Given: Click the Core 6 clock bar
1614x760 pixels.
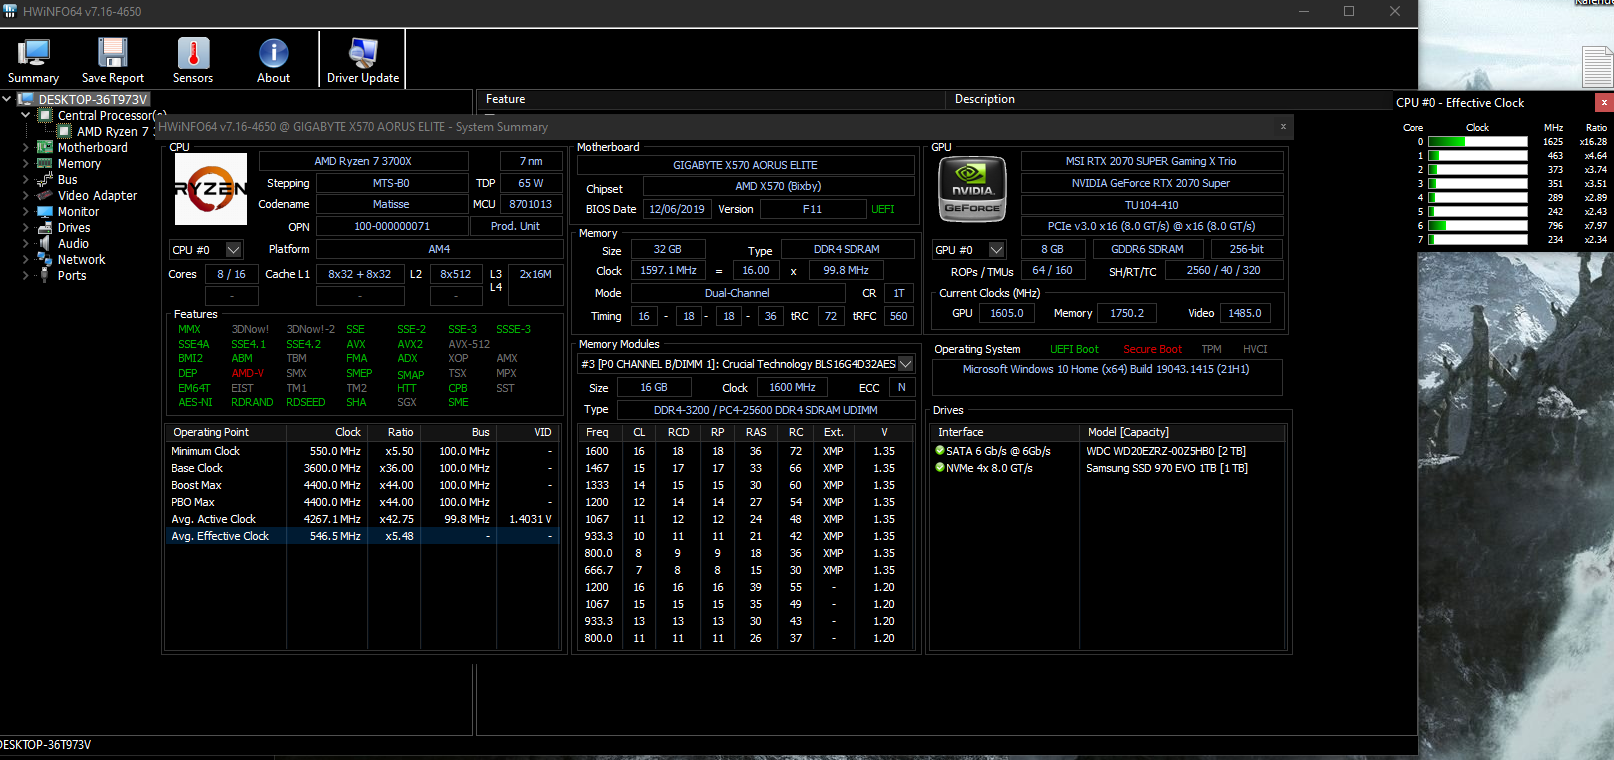Looking at the screenshot, I should pos(1478,226).
